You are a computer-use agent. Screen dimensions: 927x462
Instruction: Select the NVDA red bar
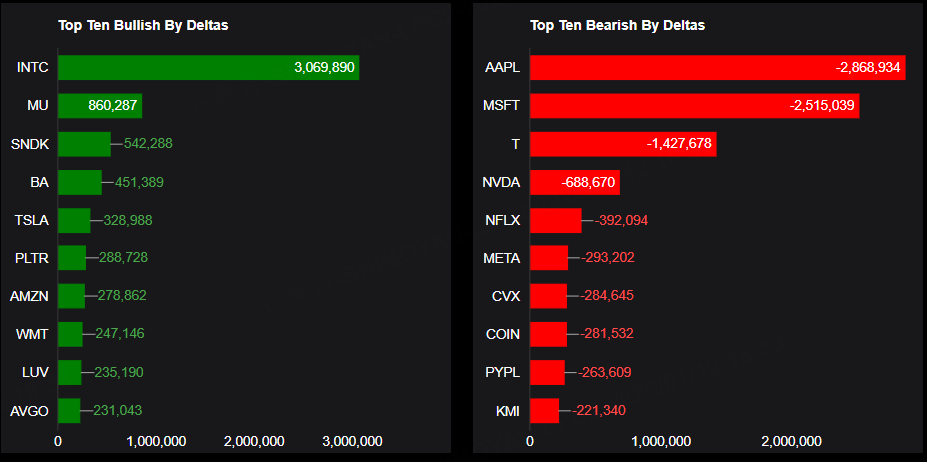coord(574,182)
